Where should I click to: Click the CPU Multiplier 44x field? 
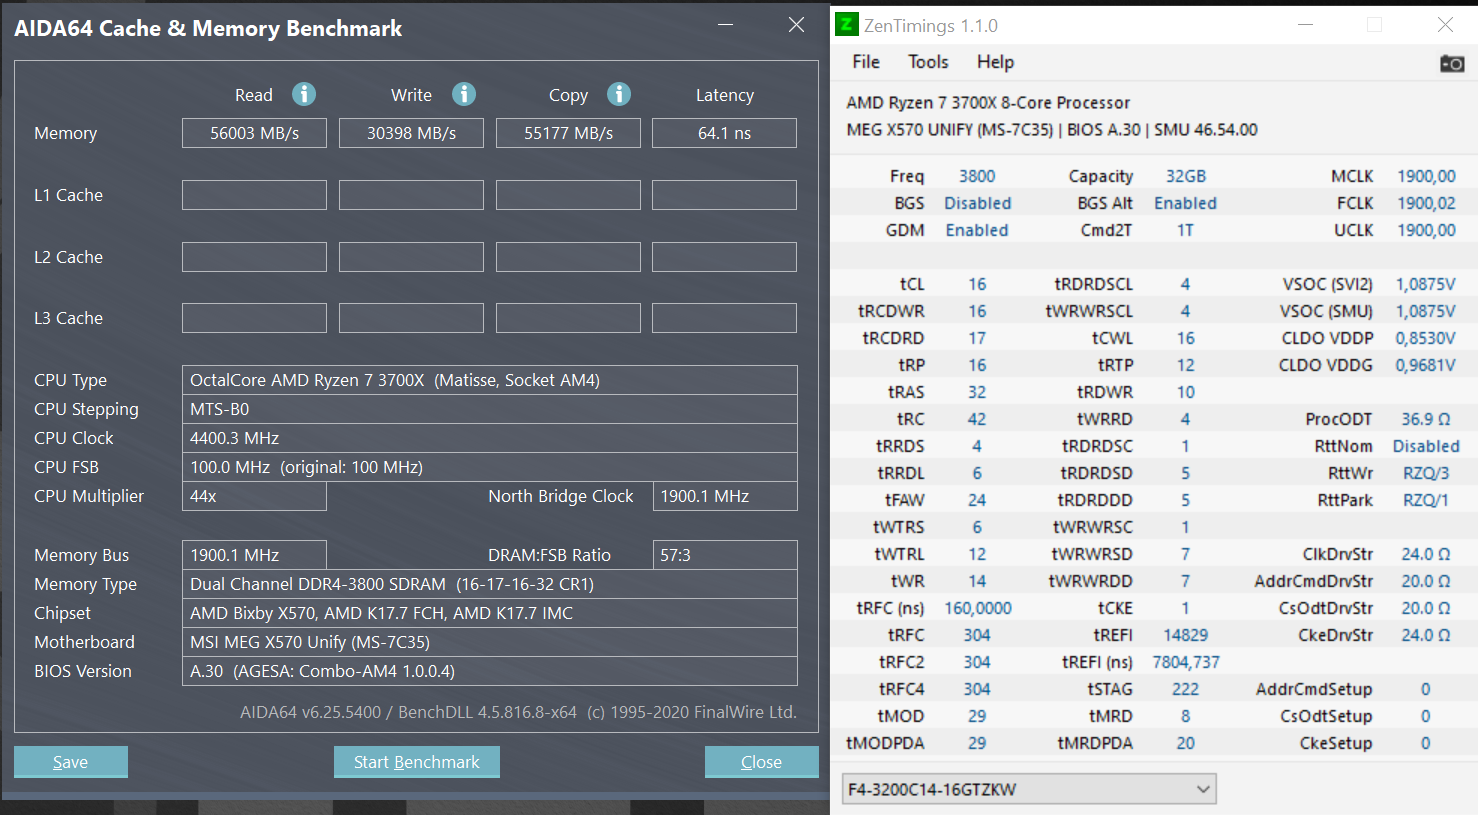pyautogui.click(x=254, y=496)
